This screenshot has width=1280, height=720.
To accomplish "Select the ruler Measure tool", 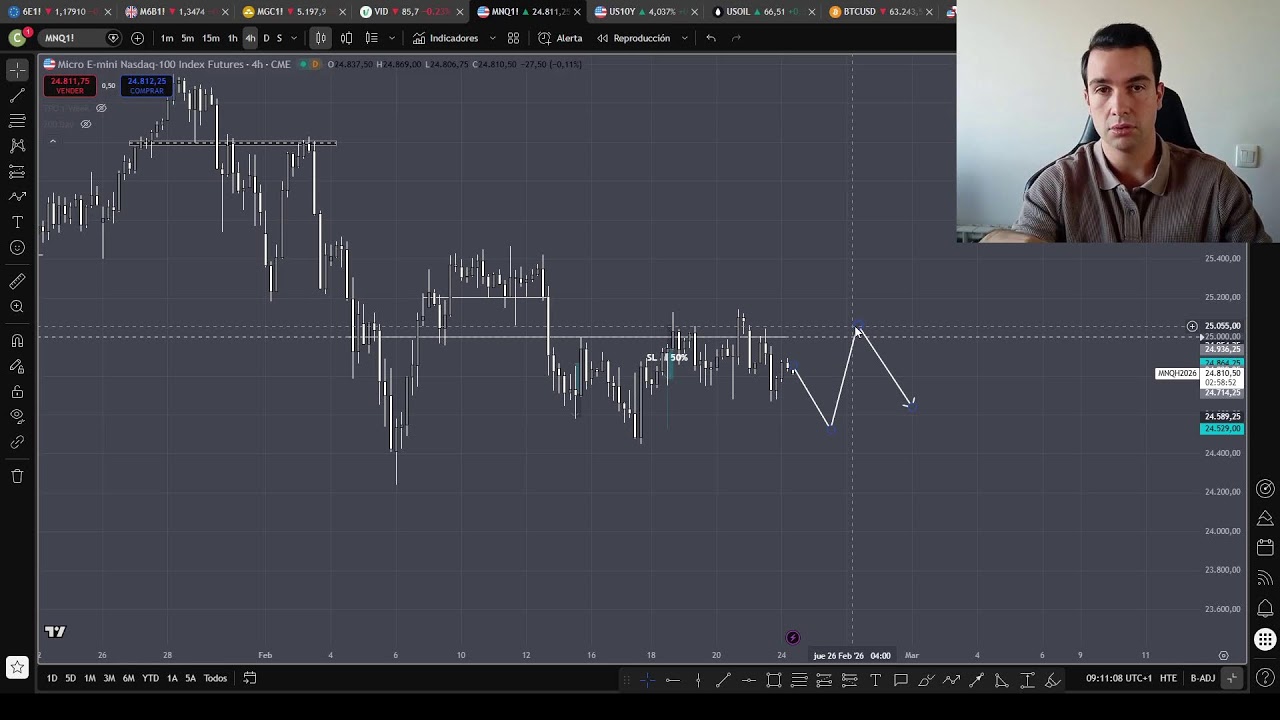I will (17, 282).
